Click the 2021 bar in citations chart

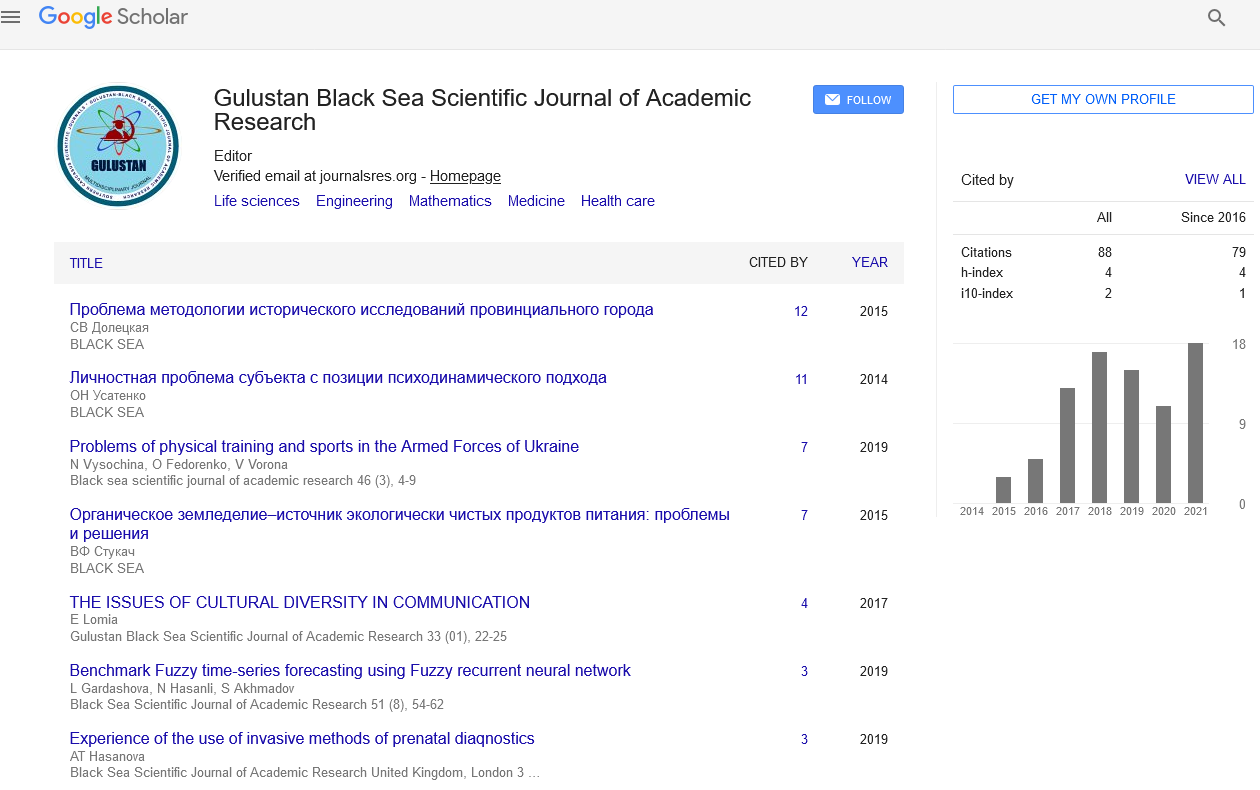(1195, 423)
